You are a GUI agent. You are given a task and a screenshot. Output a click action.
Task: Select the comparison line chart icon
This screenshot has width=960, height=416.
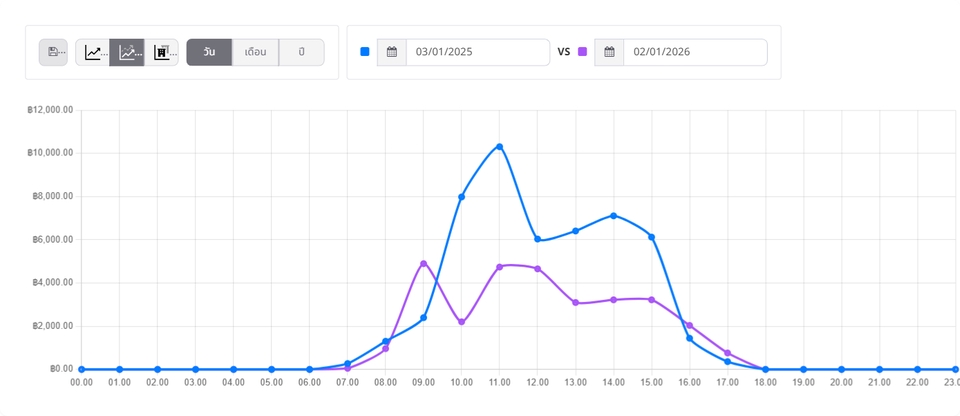(127, 52)
